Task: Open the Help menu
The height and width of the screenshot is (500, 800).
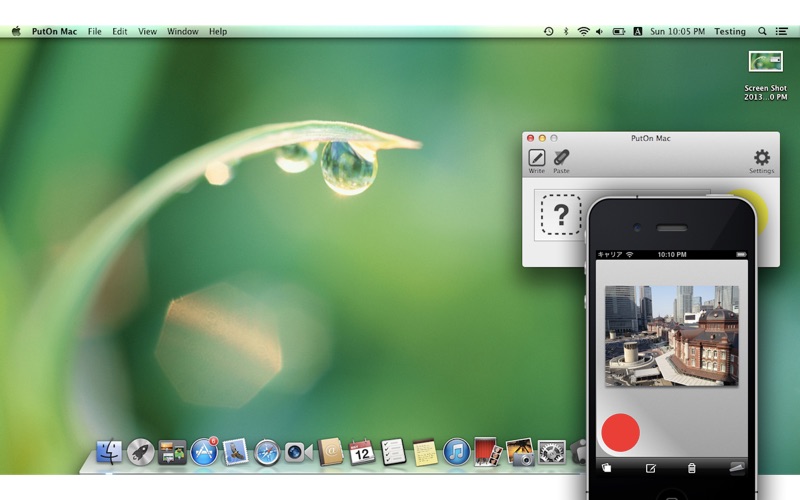Action: pos(218,31)
